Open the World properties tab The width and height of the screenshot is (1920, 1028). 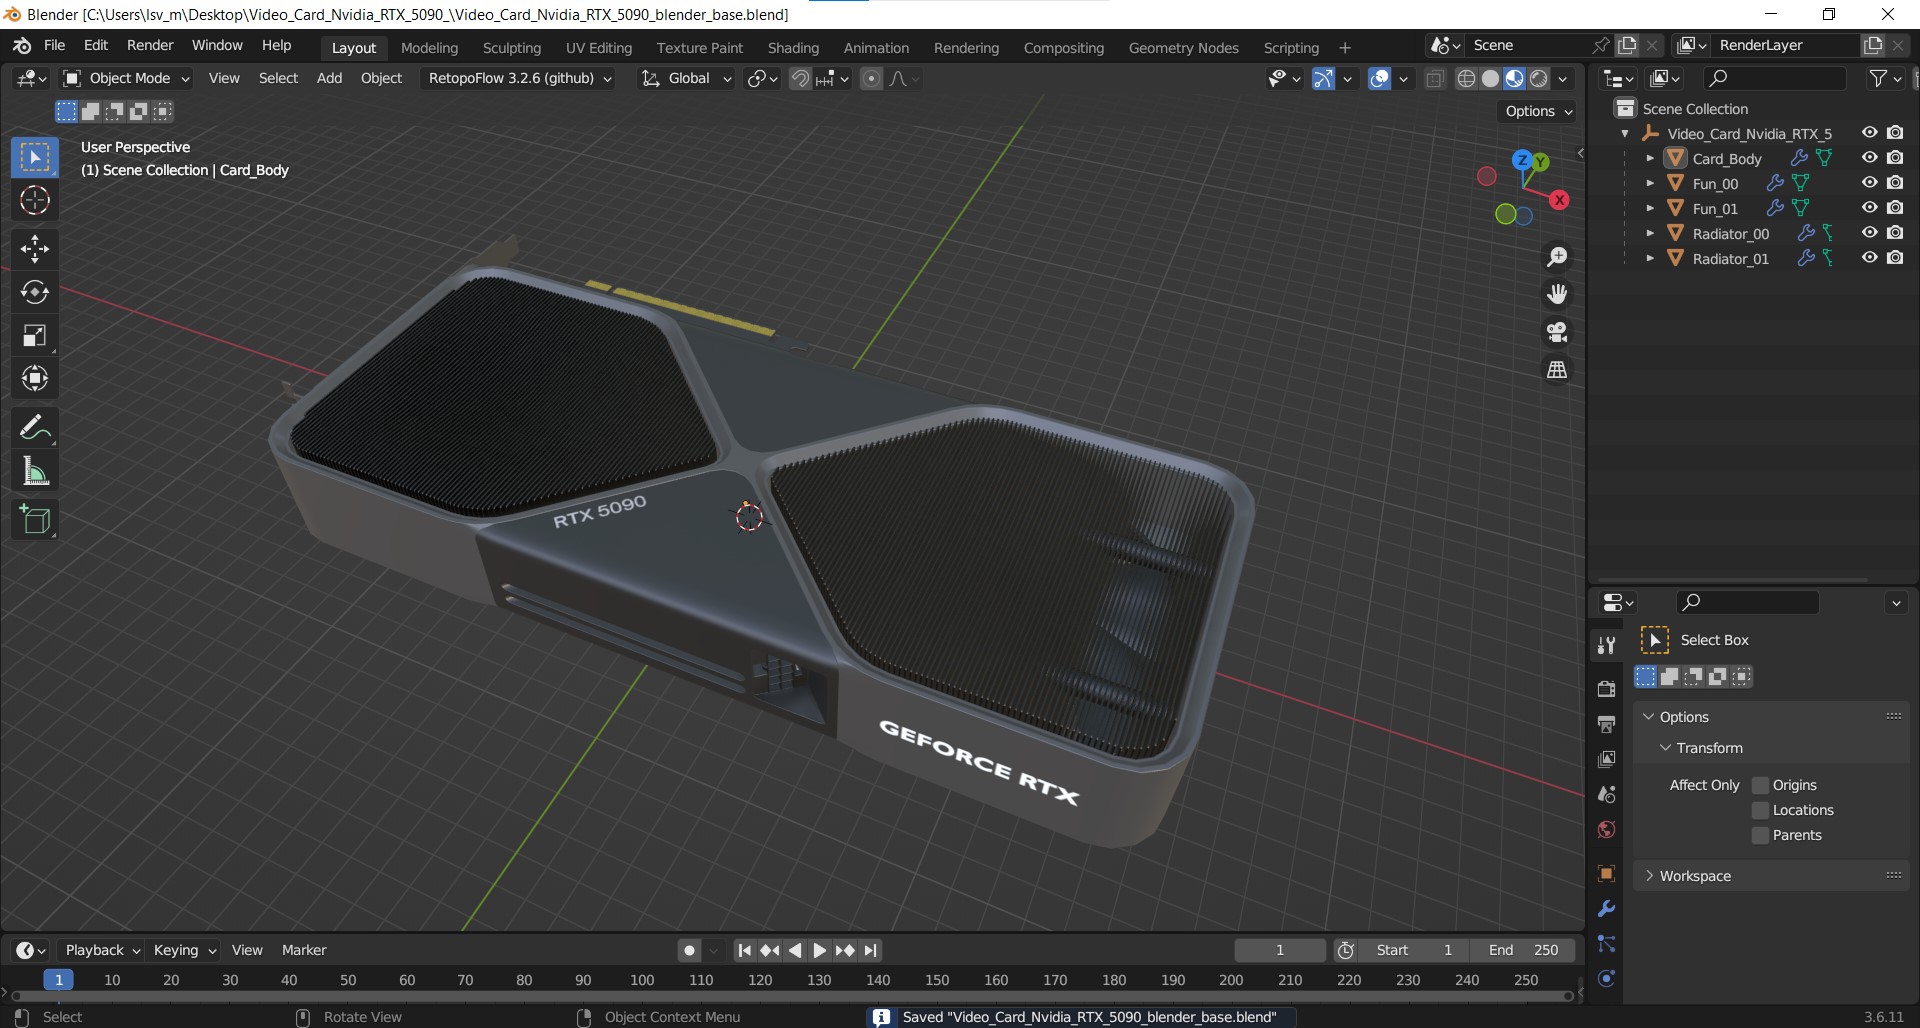tap(1606, 829)
